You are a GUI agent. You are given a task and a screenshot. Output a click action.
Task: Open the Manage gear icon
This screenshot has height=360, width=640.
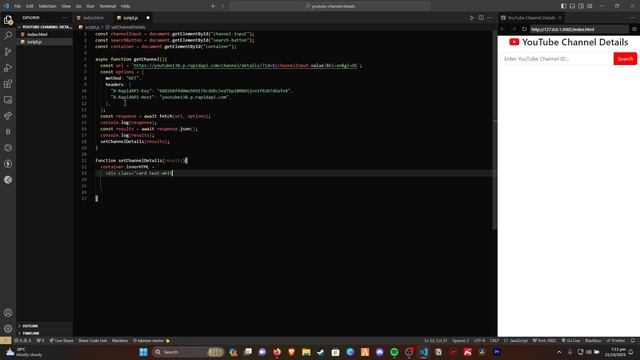pos(8,328)
